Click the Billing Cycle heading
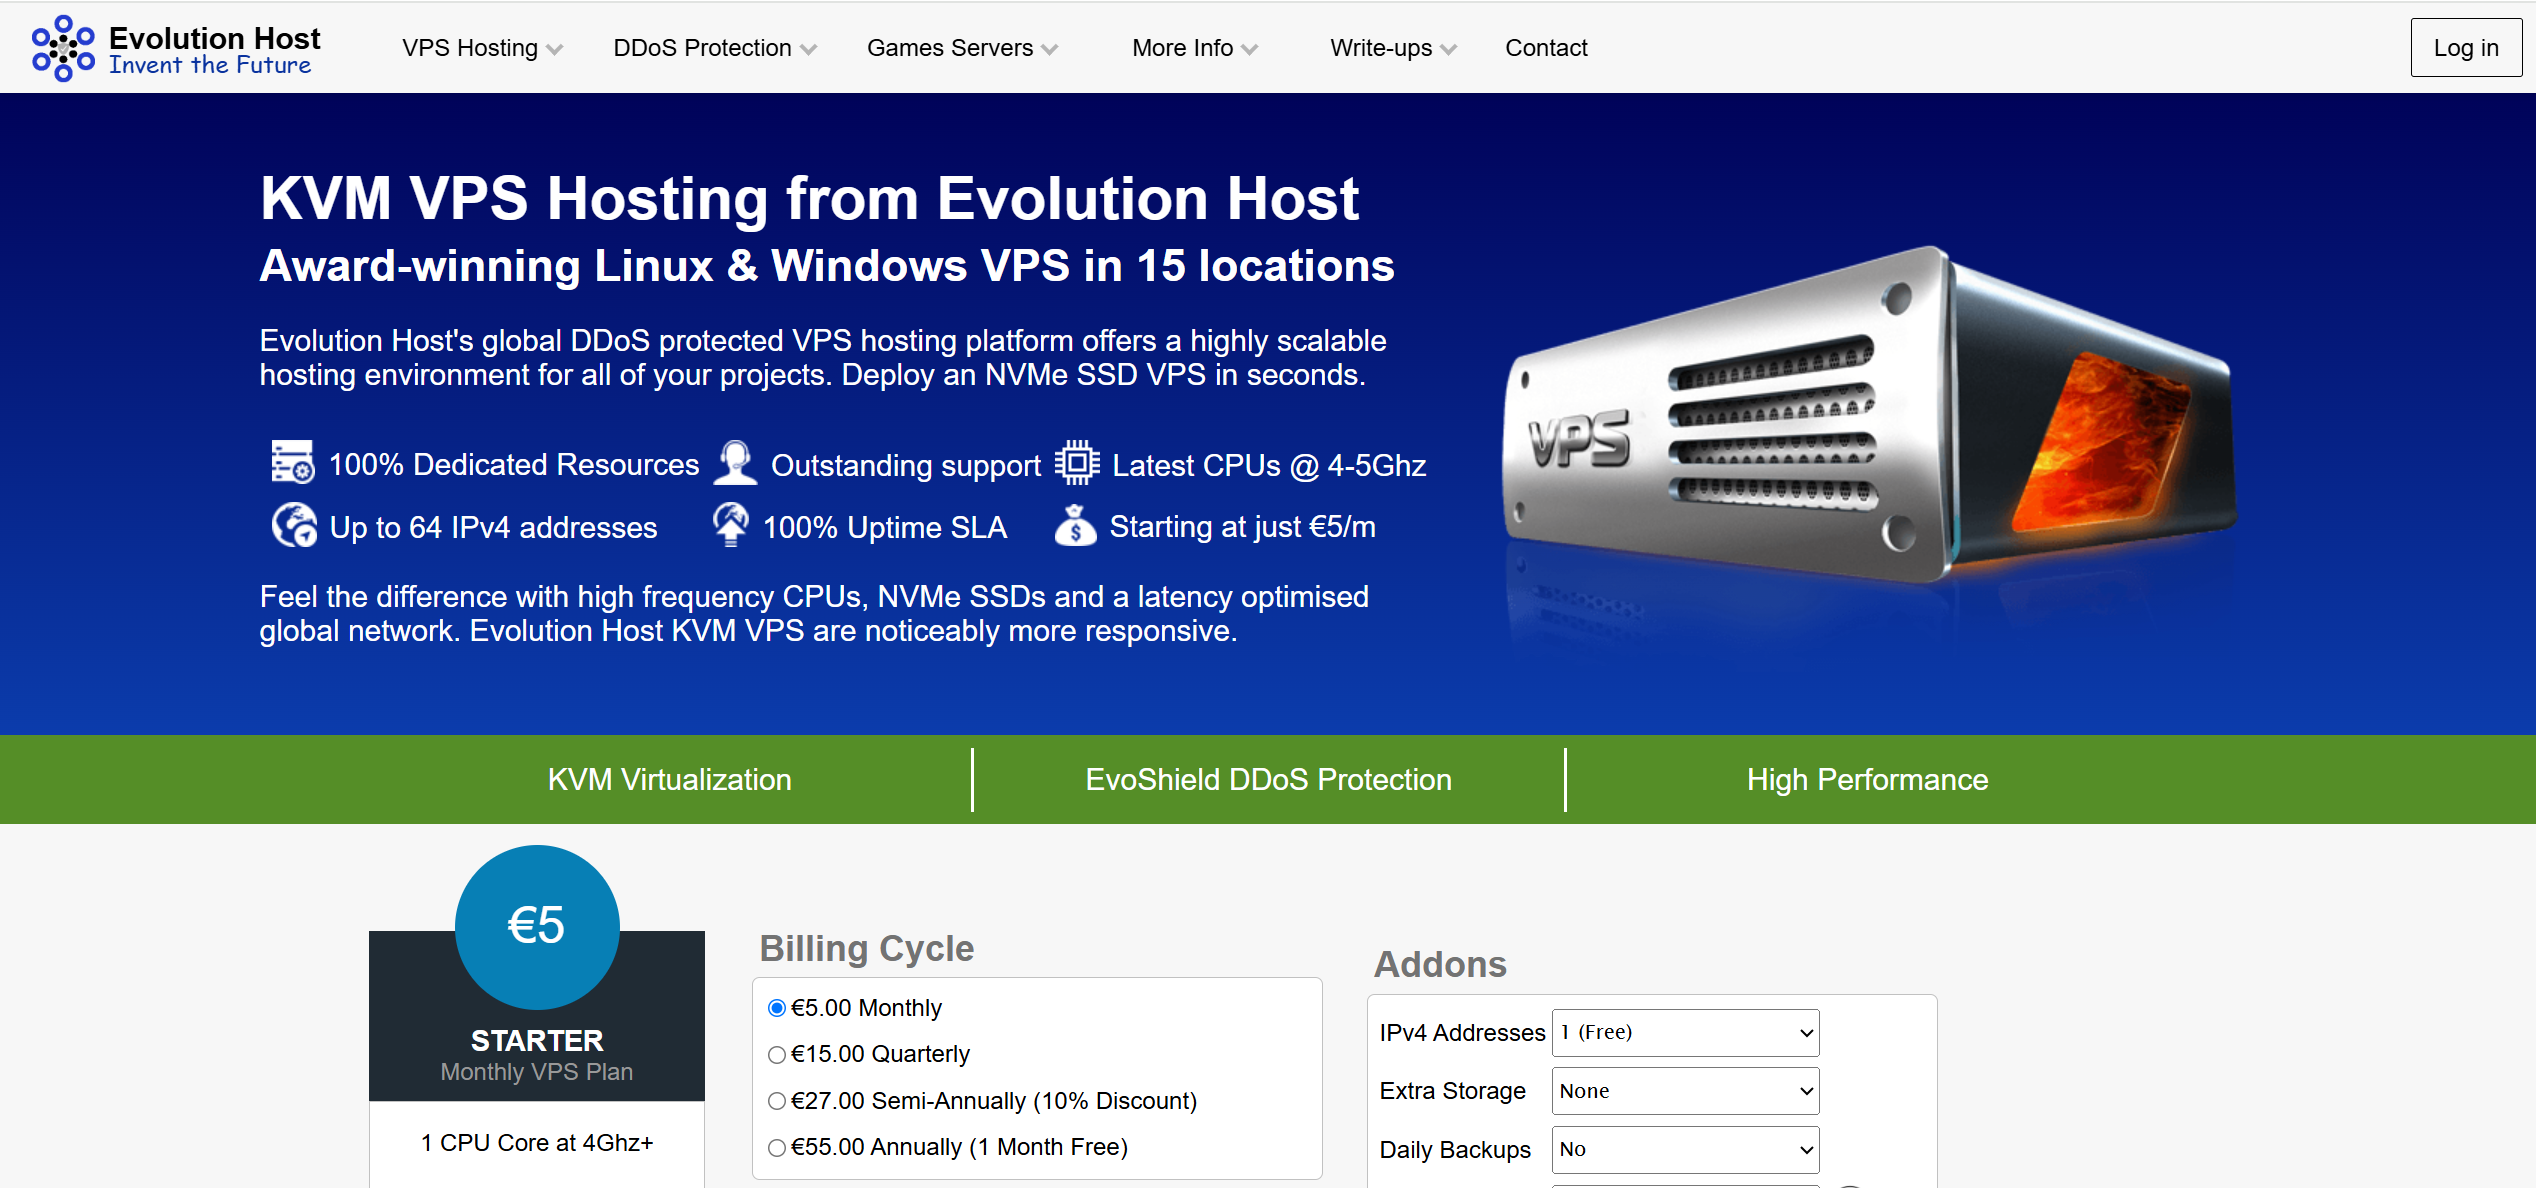Viewport: 2536px width, 1188px height. (867, 948)
